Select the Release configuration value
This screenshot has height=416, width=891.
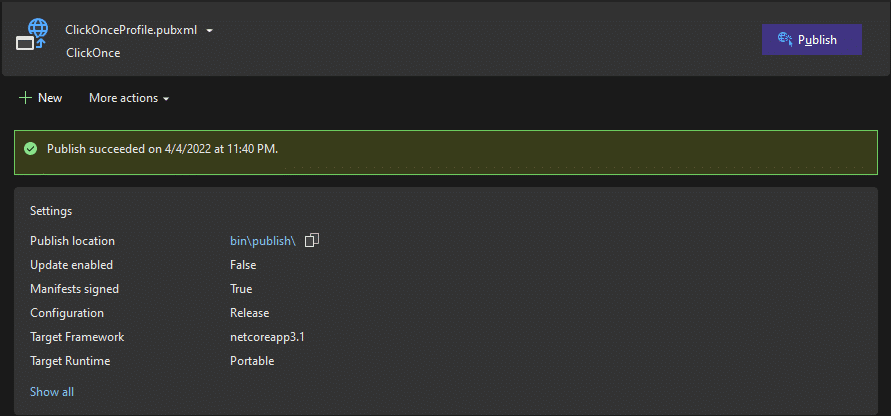click(249, 313)
